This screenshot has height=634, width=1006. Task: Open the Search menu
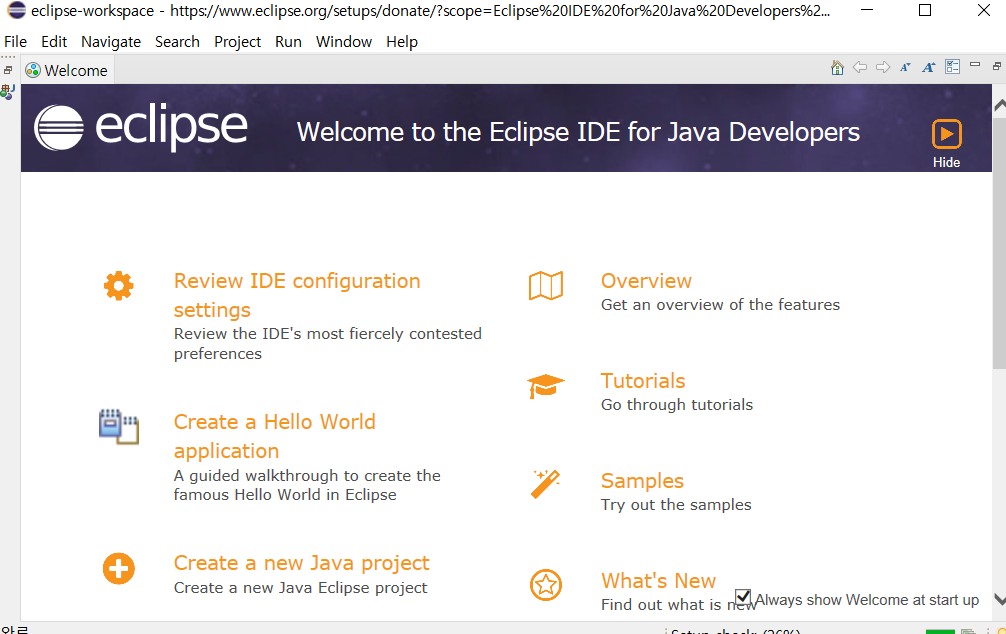tap(177, 42)
